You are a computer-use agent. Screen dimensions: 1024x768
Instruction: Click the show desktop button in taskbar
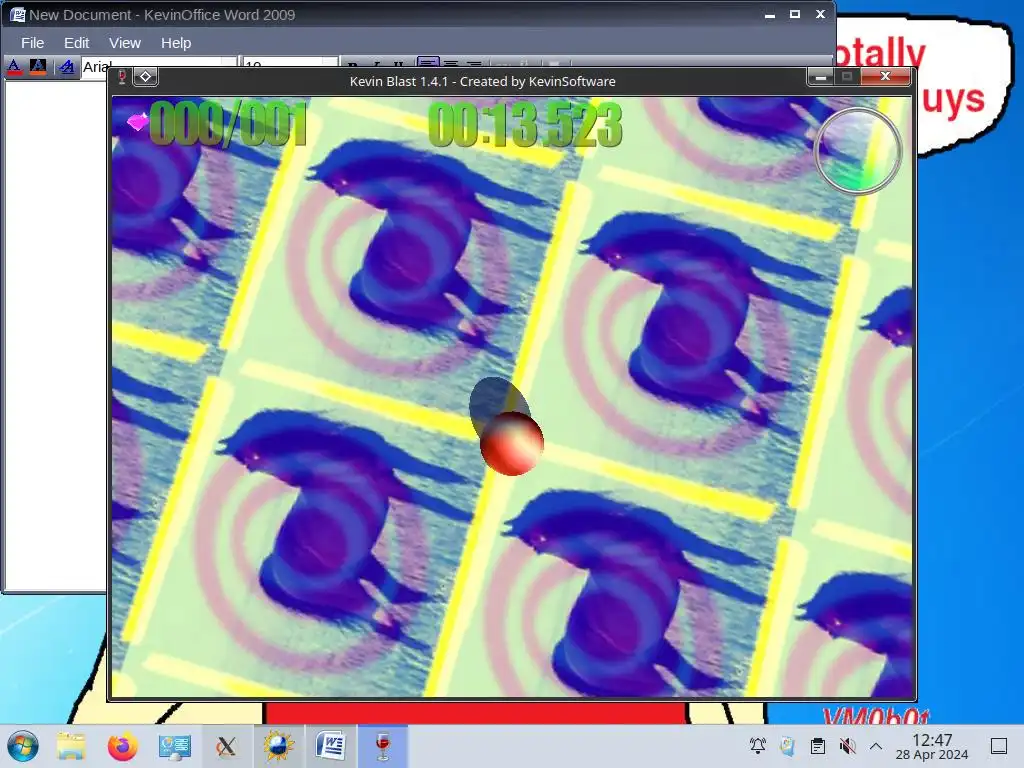[999, 746]
